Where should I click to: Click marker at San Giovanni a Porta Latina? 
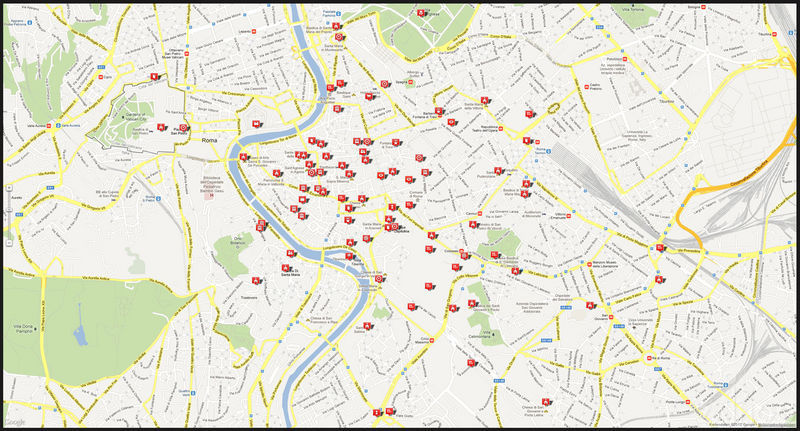coord(547,402)
